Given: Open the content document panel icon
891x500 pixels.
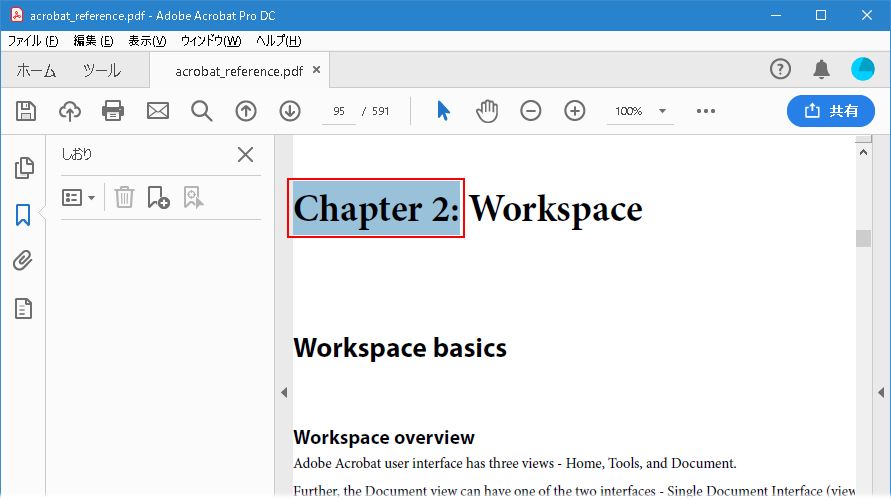Looking at the screenshot, I should click(23, 309).
